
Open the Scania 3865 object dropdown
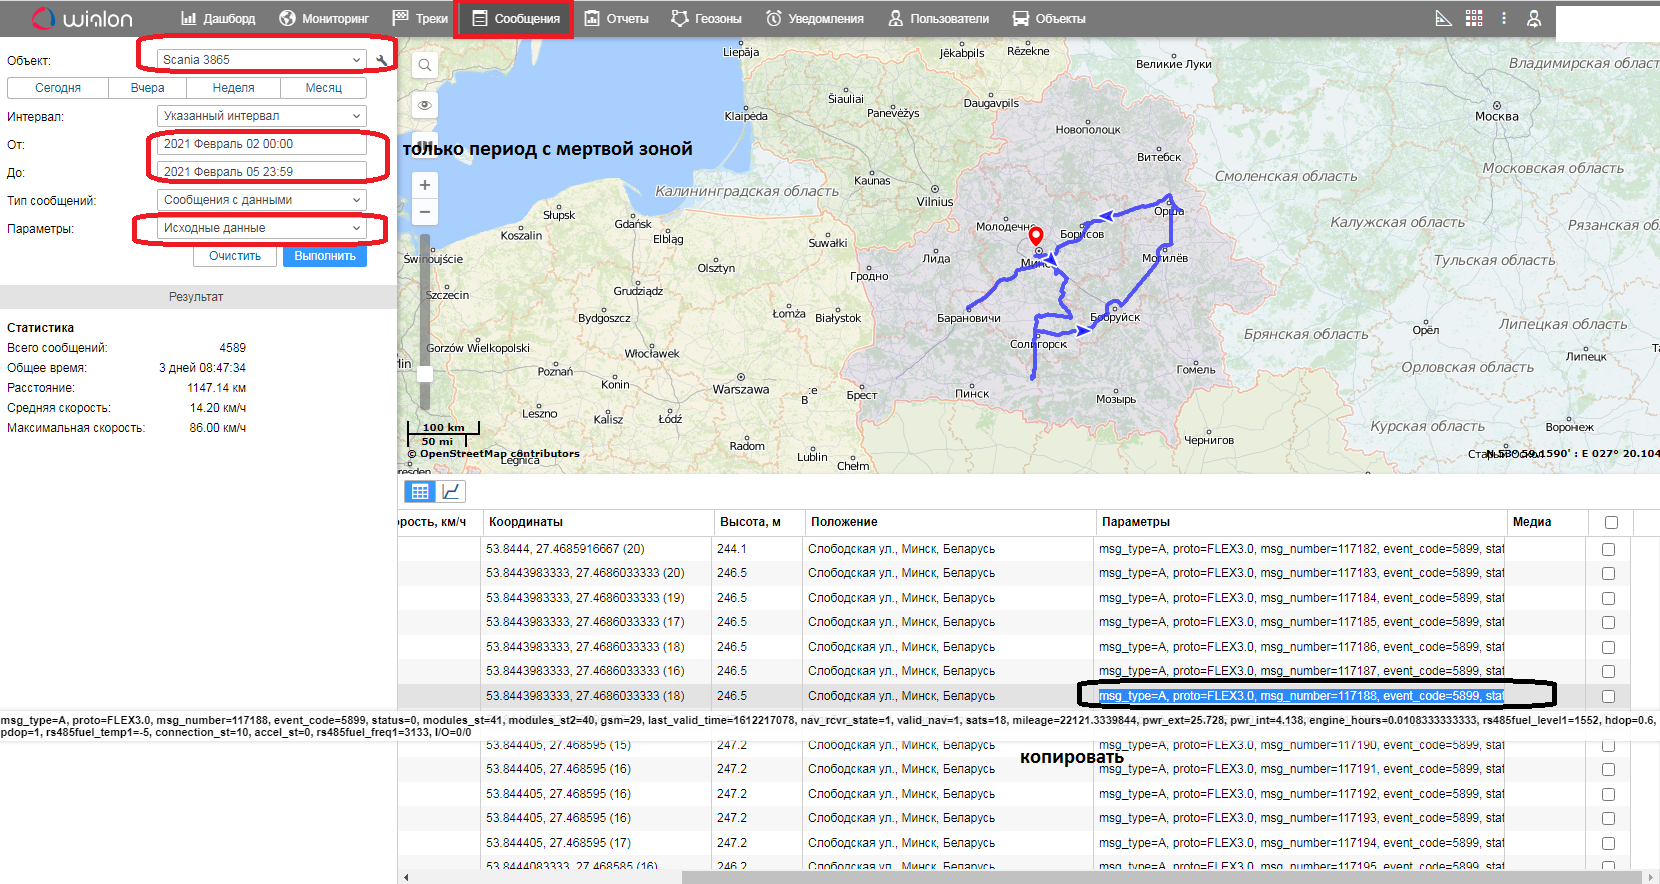262,60
